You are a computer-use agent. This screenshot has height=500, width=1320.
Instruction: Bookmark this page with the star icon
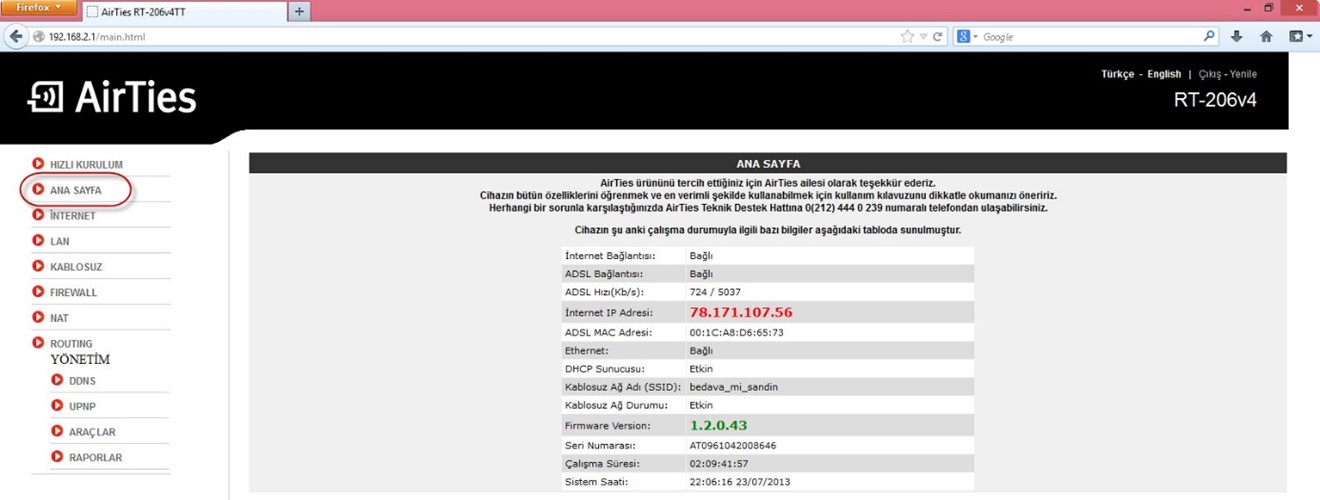point(907,37)
